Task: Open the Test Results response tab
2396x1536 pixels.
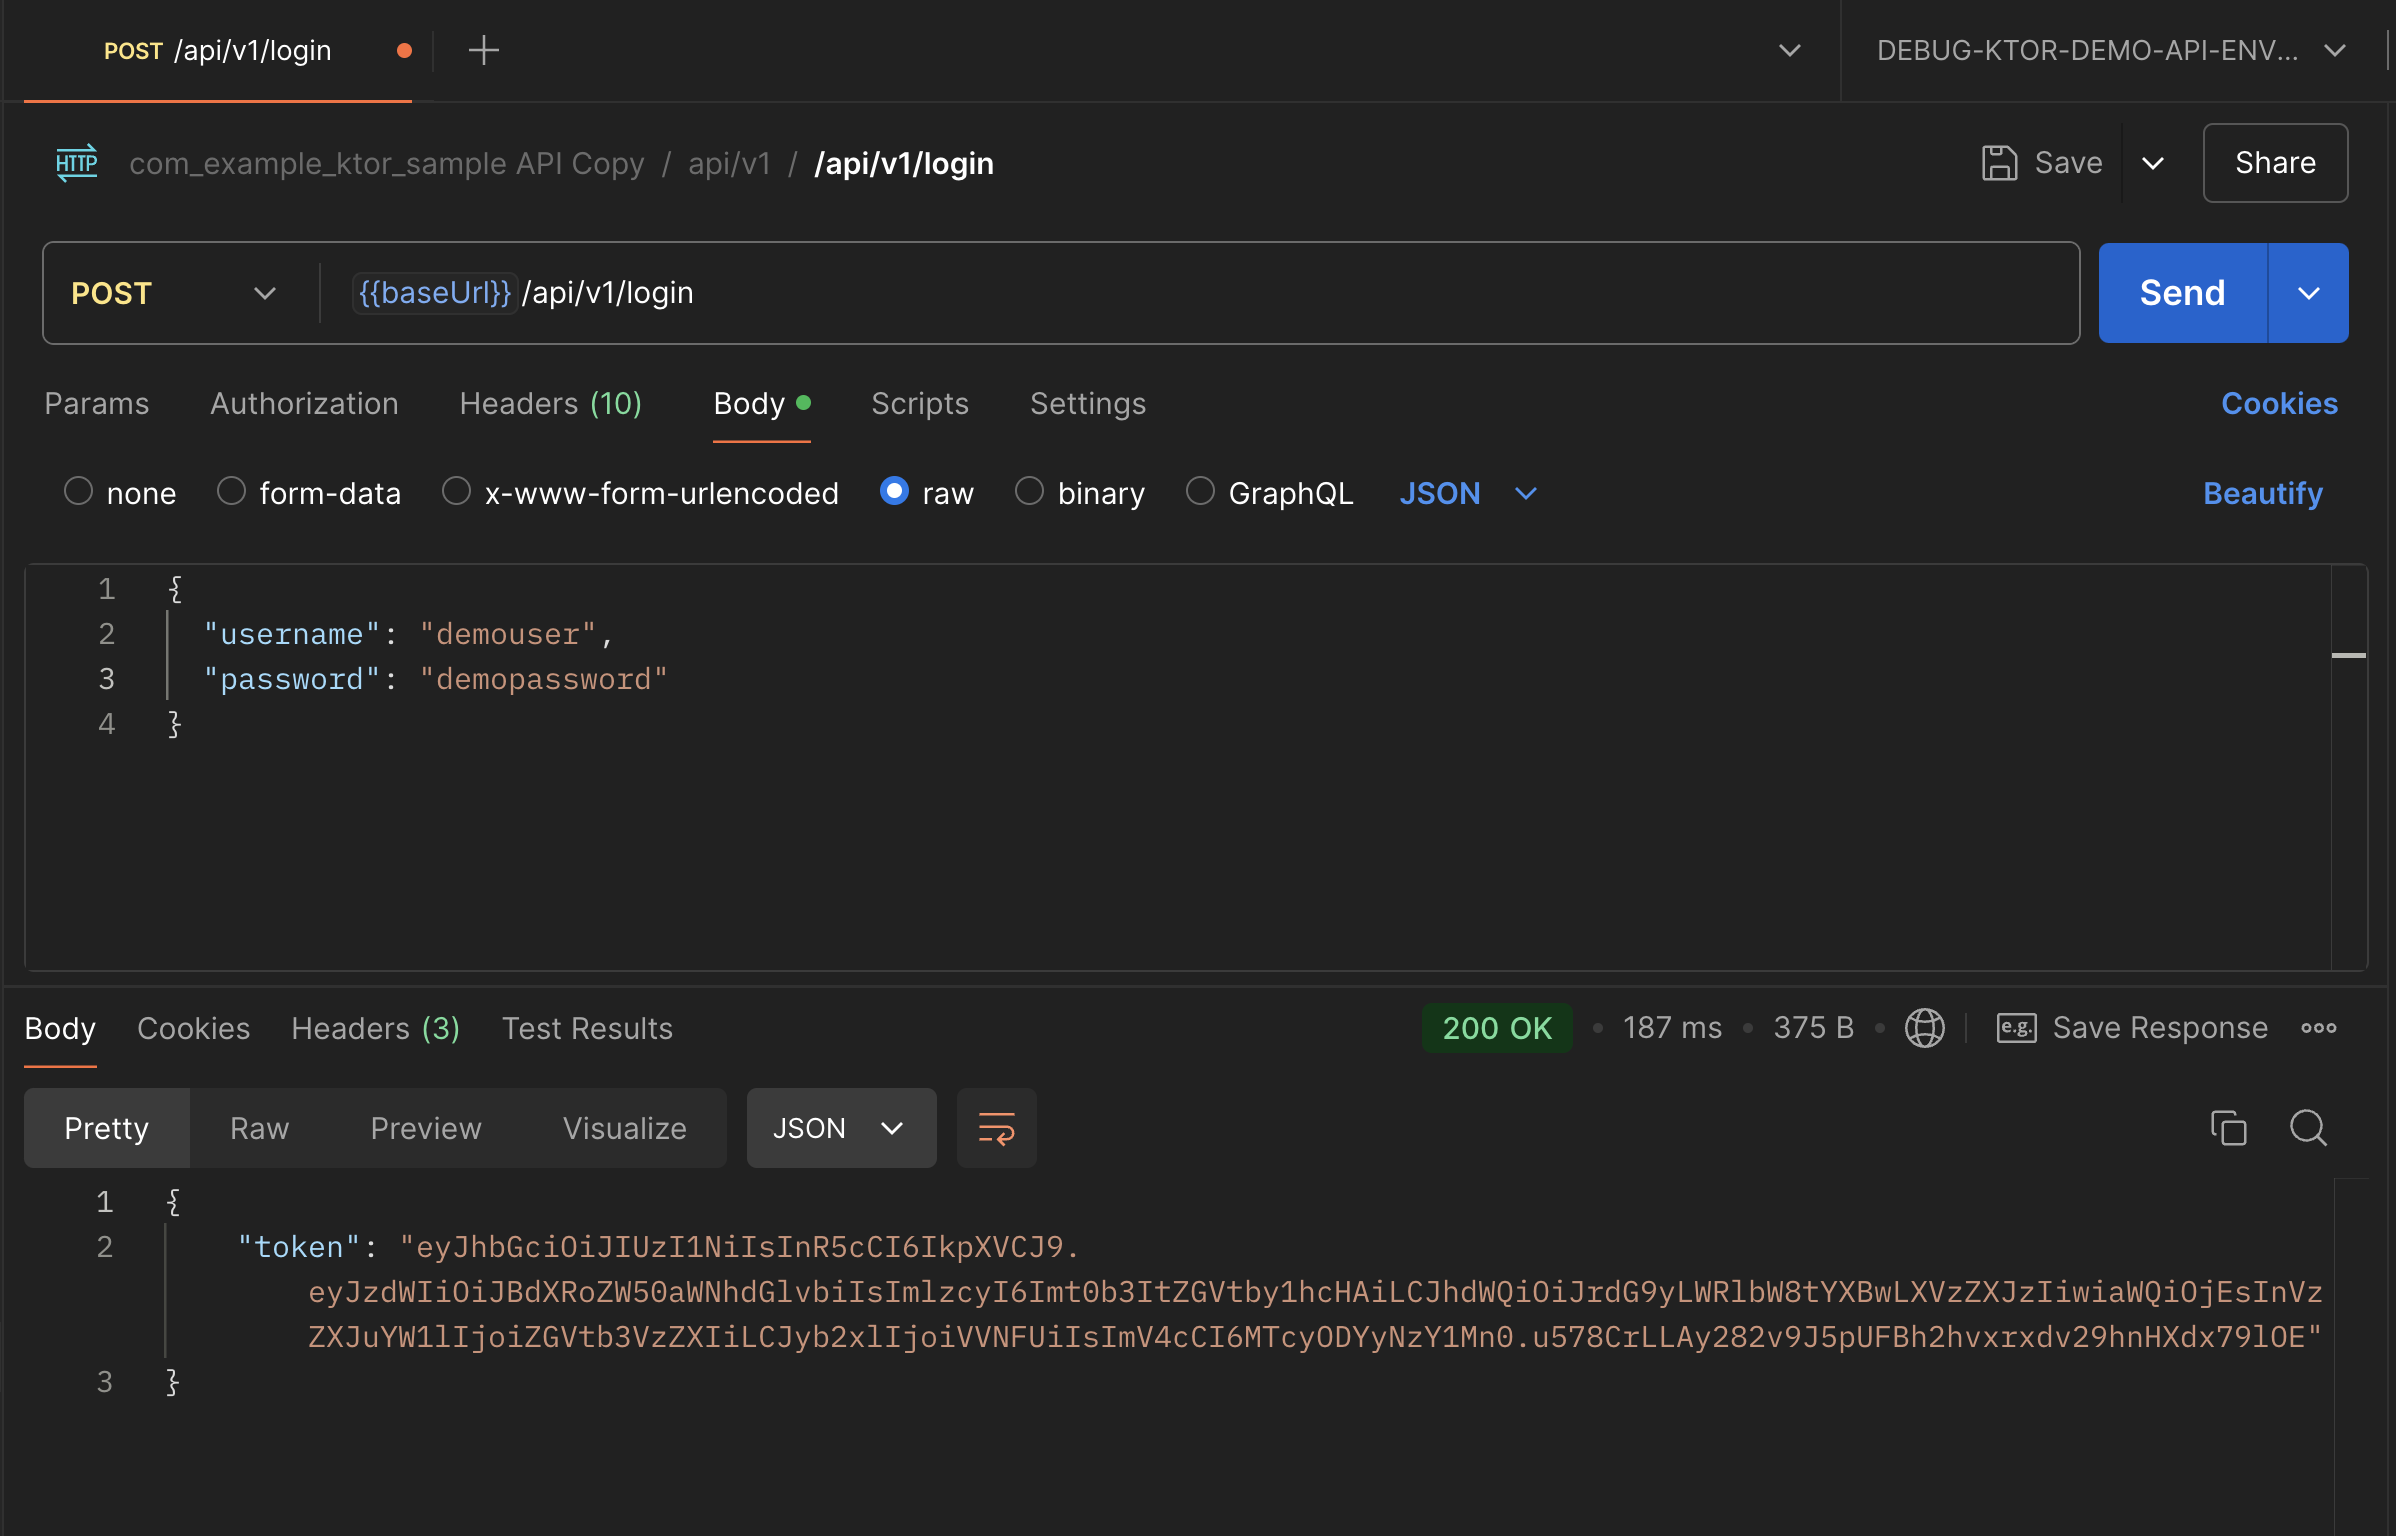Action: [x=587, y=1028]
